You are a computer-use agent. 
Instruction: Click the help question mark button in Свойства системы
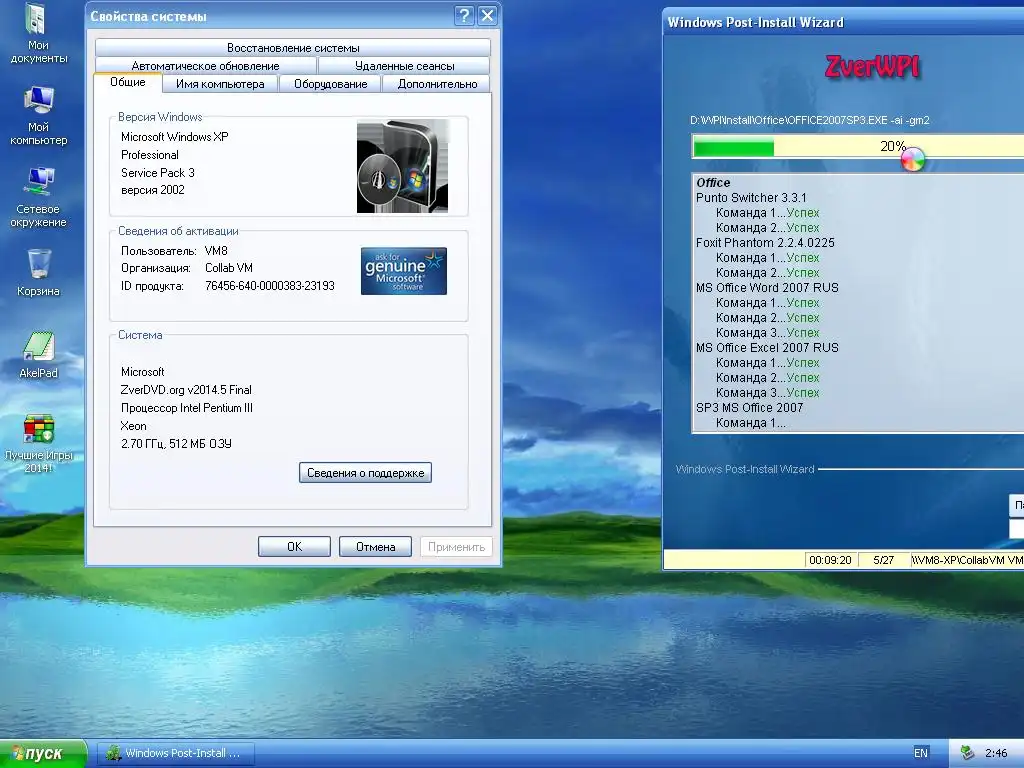tap(464, 16)
